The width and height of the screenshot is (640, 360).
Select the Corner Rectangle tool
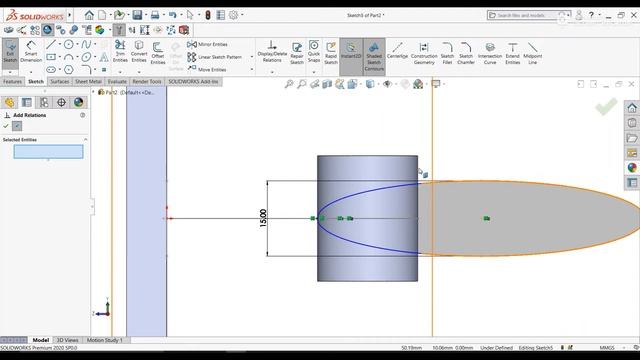coord(51,57)
